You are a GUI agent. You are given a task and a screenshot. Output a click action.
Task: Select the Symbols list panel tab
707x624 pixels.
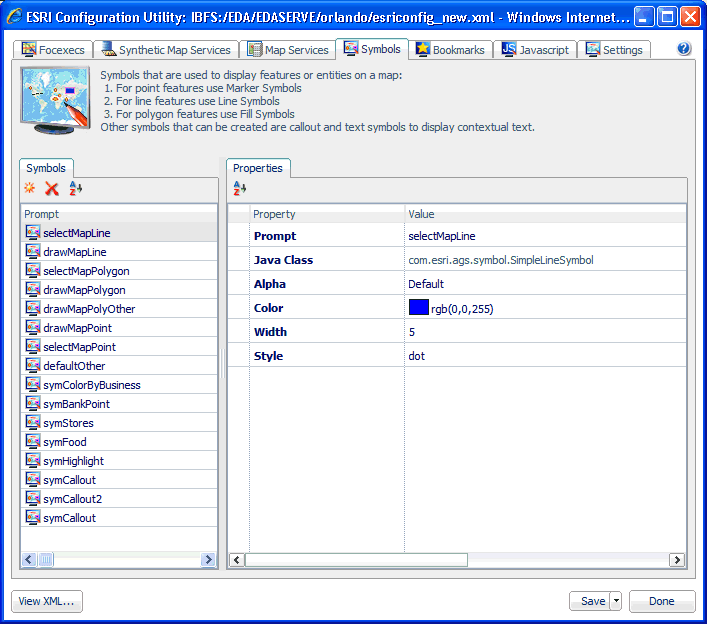tap(46, 168)
